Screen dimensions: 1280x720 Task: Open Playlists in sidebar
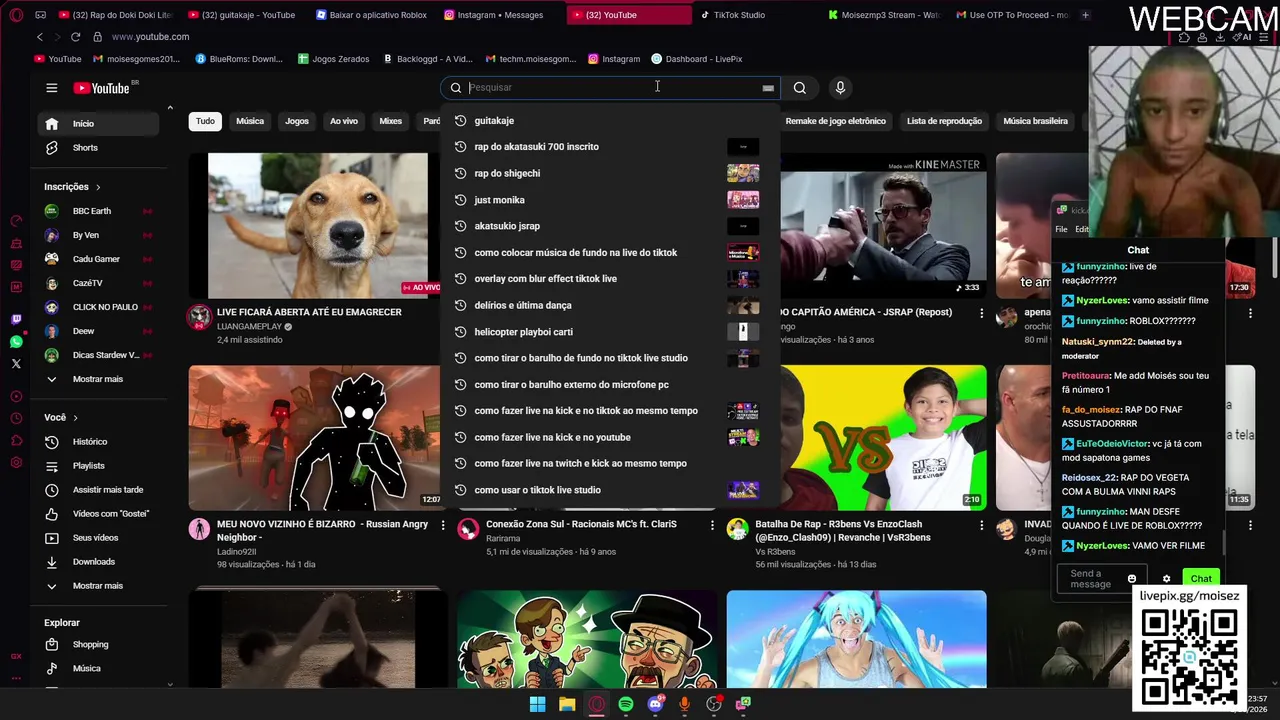tap(97, 466)
